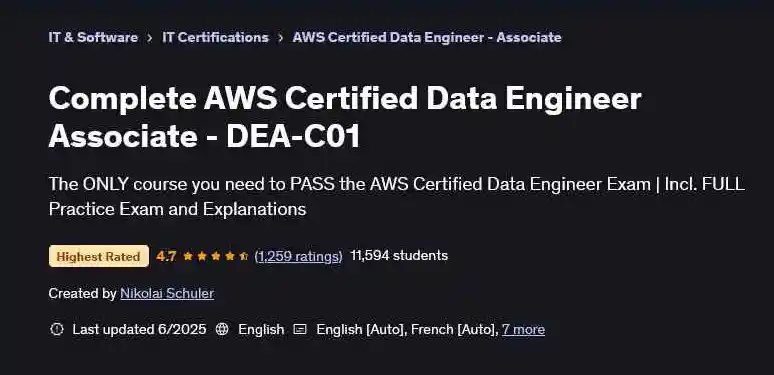Click the 11,594 students count
The width and height of the screenshot is (774, 375).
pos(399,256)
